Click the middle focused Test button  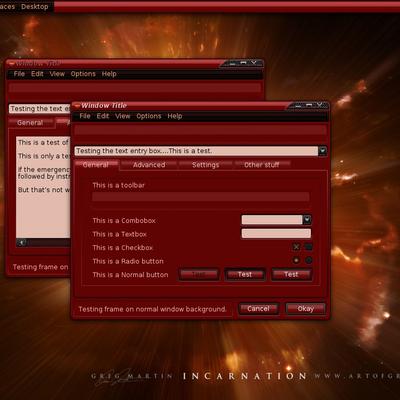245,275
